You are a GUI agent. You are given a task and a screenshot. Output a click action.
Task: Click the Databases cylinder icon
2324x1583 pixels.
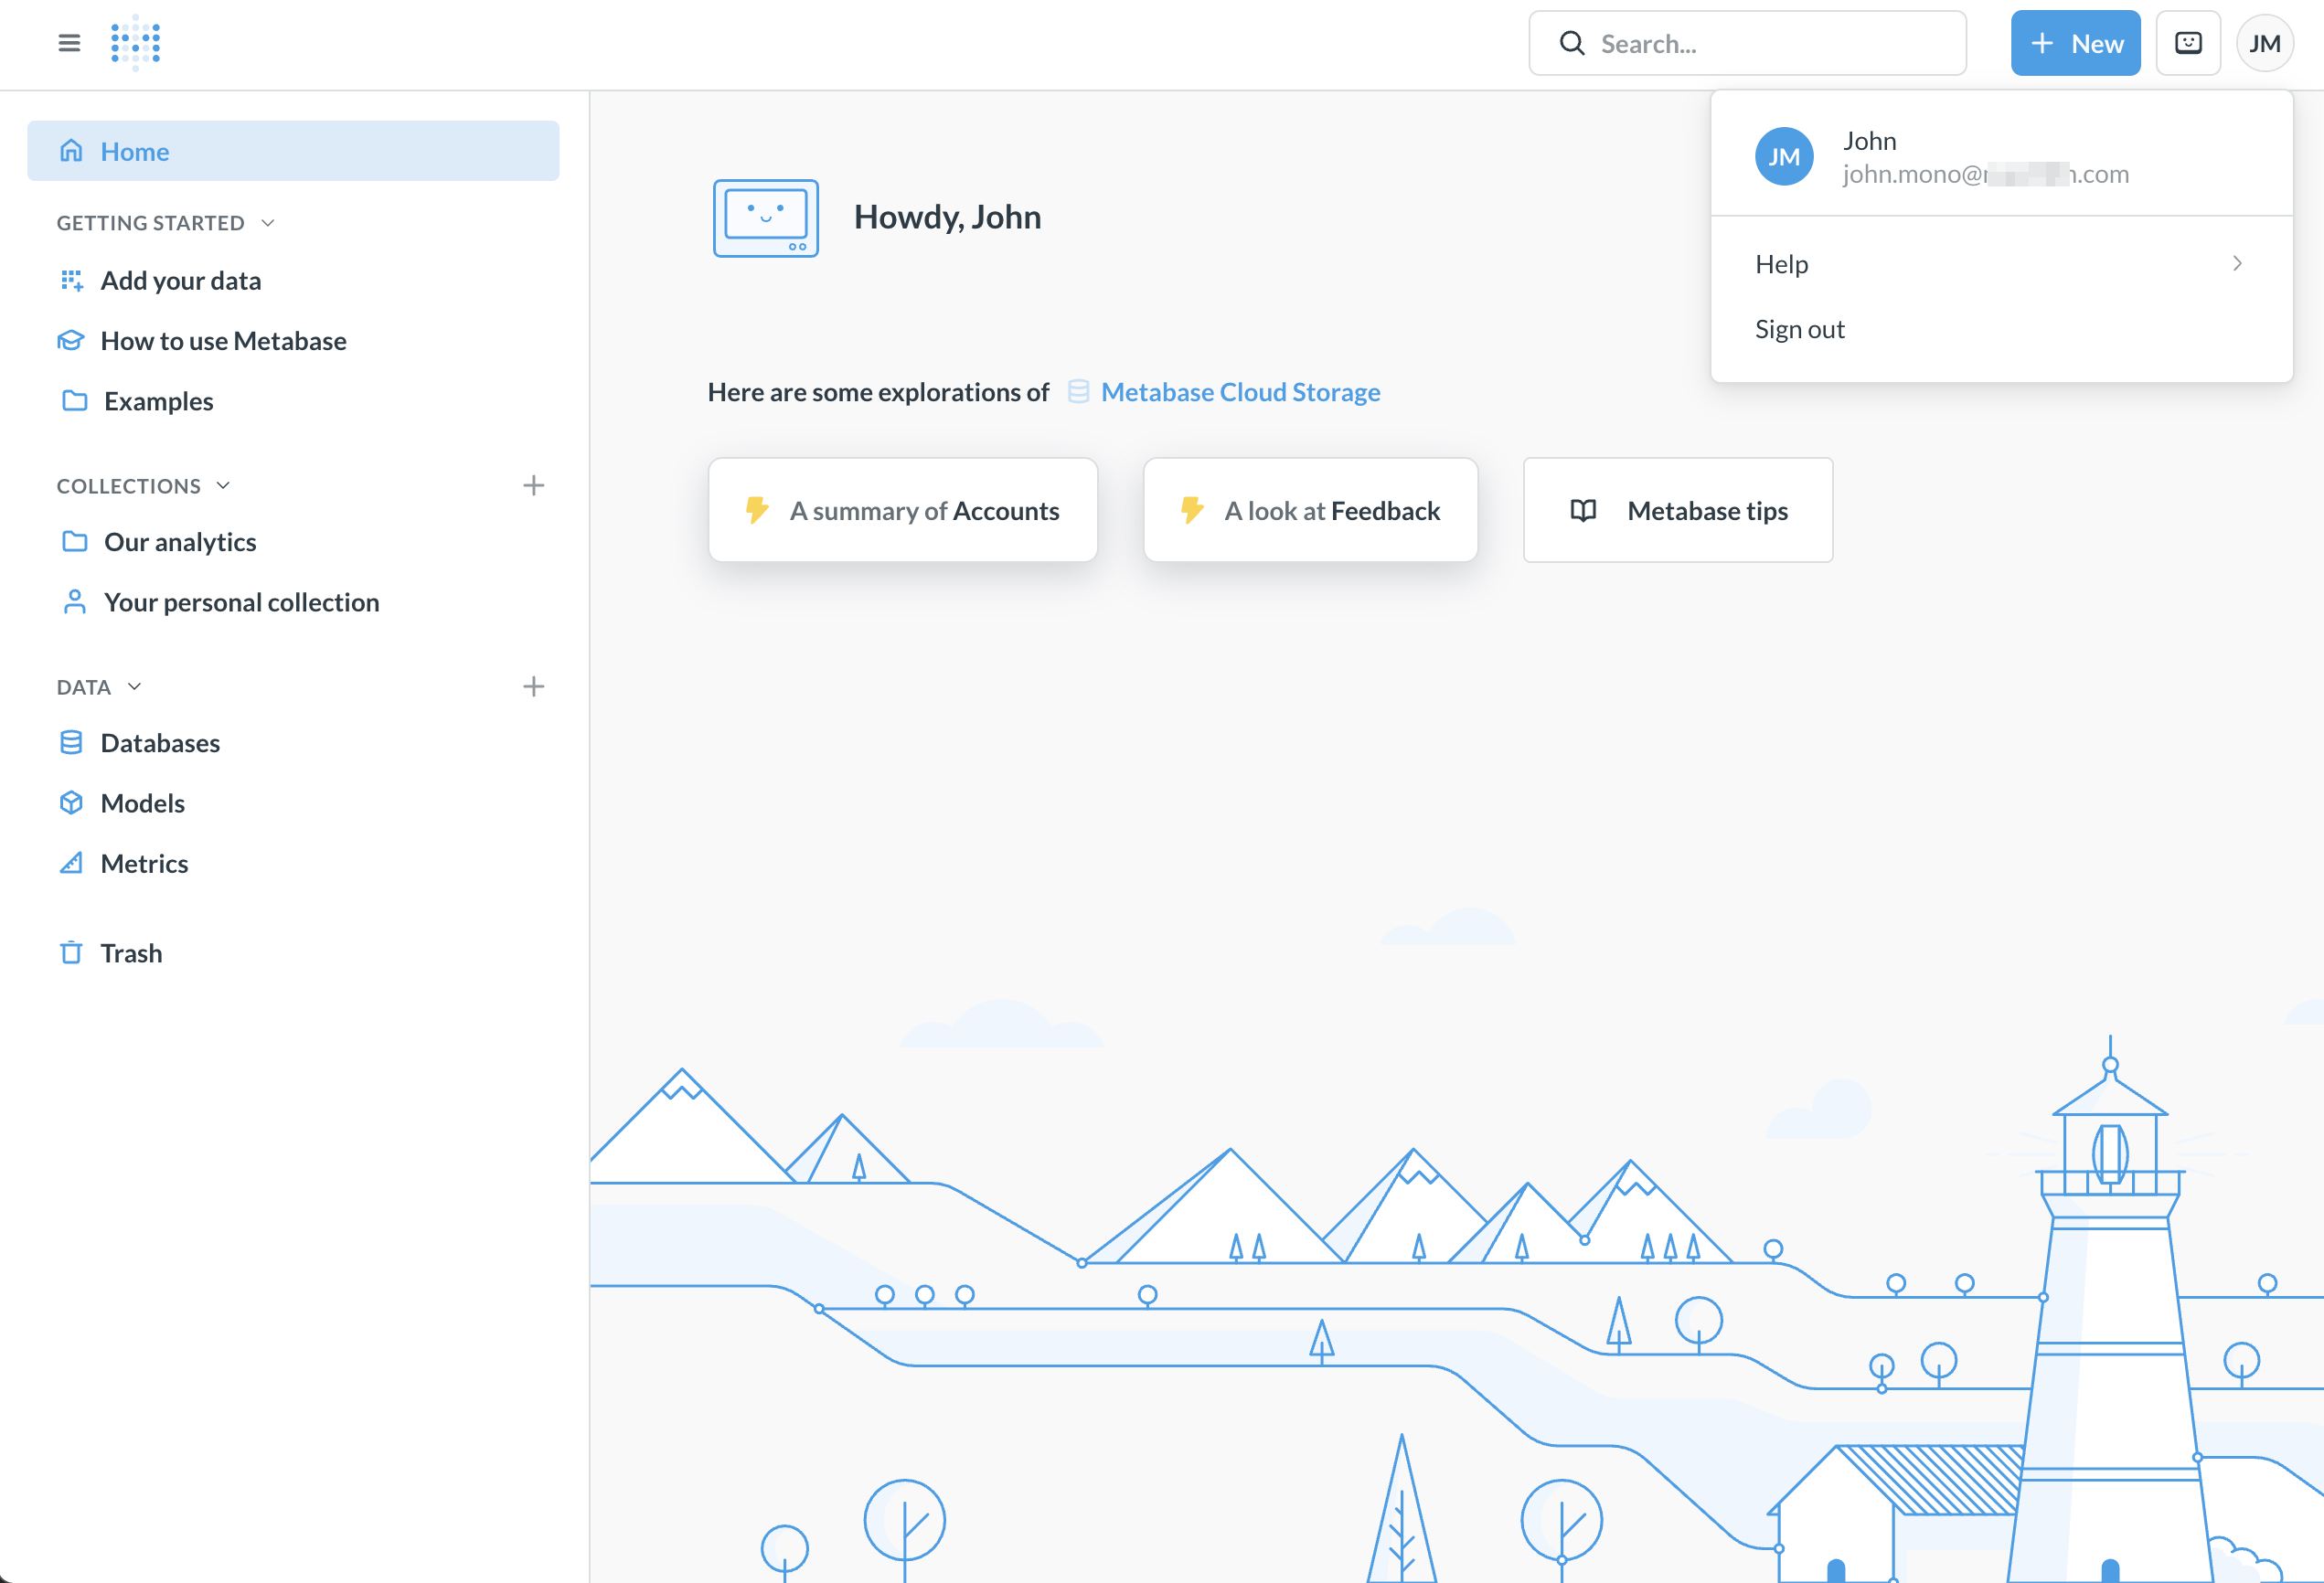(x=71, y=743)
